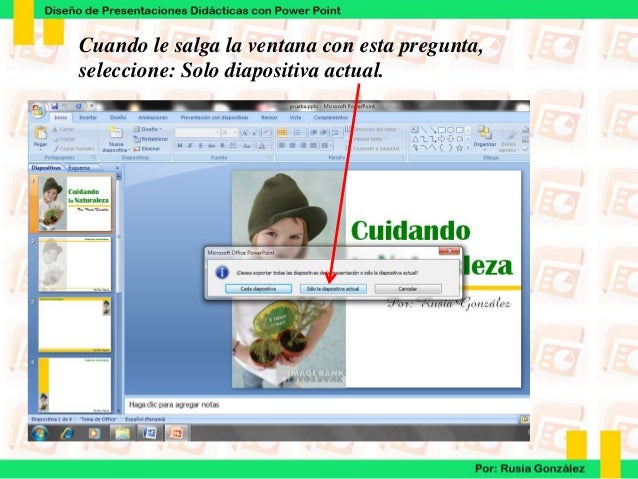Switch to Word on the taskbar

pos(149,433)
